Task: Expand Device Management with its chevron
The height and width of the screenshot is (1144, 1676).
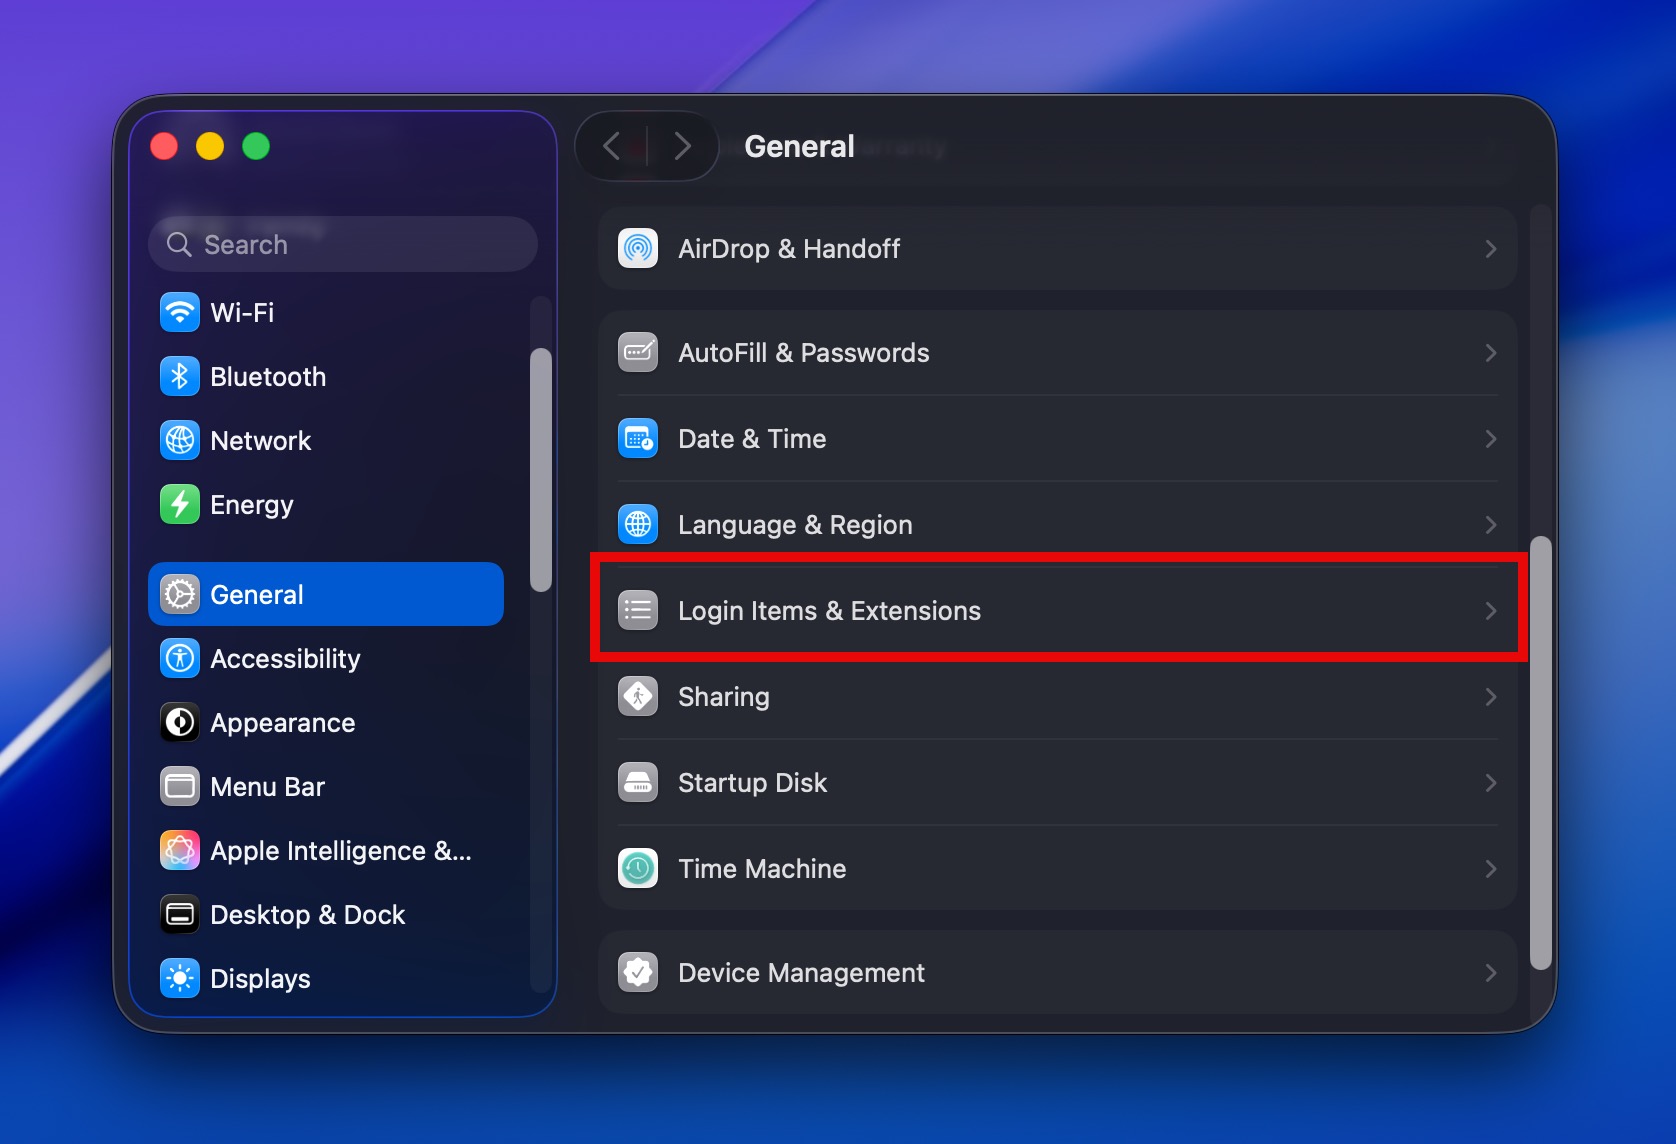Action: [x=1490, y=972]
